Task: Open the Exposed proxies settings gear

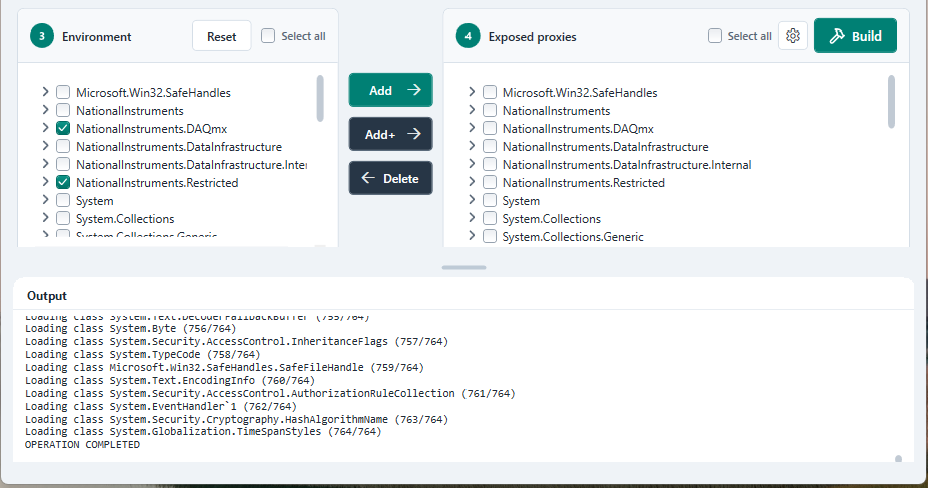Action: pyautogui.click(x=793, y=36)
